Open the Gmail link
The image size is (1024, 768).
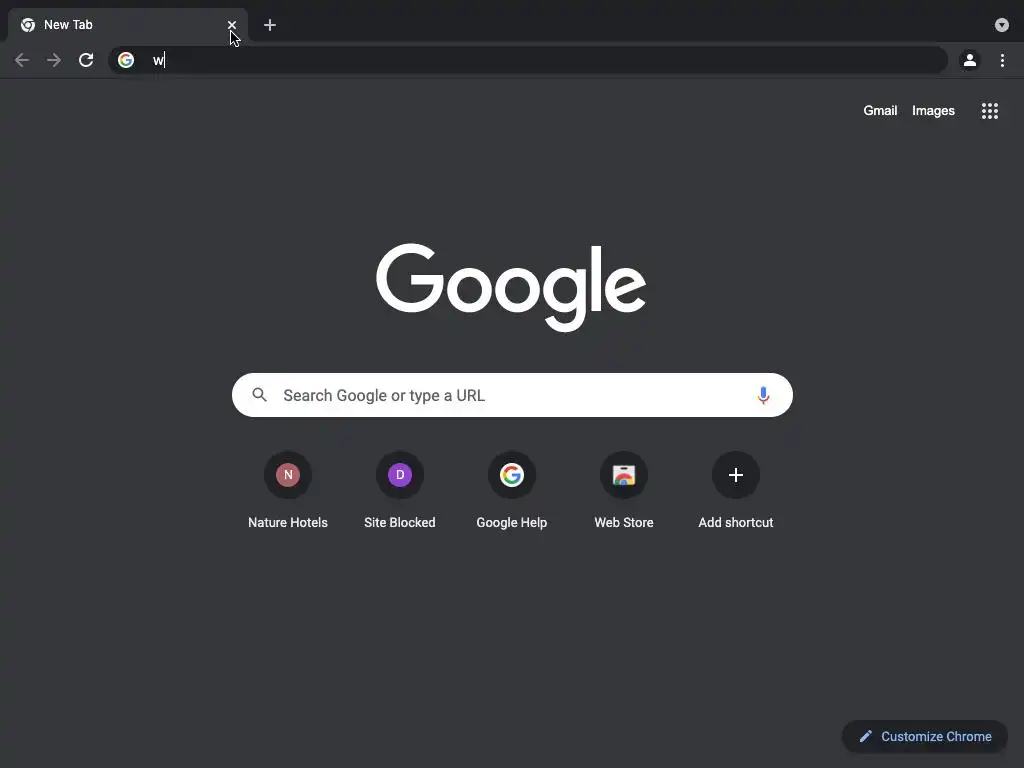tap(880, 110)
